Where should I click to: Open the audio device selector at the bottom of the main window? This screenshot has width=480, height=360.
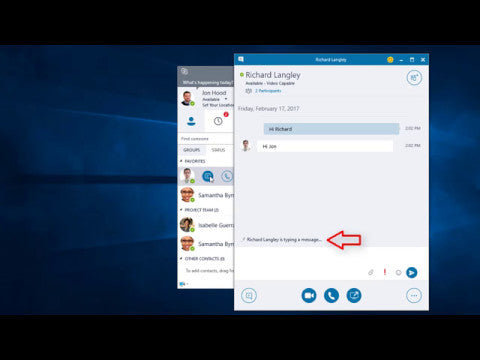click(183, 284)
